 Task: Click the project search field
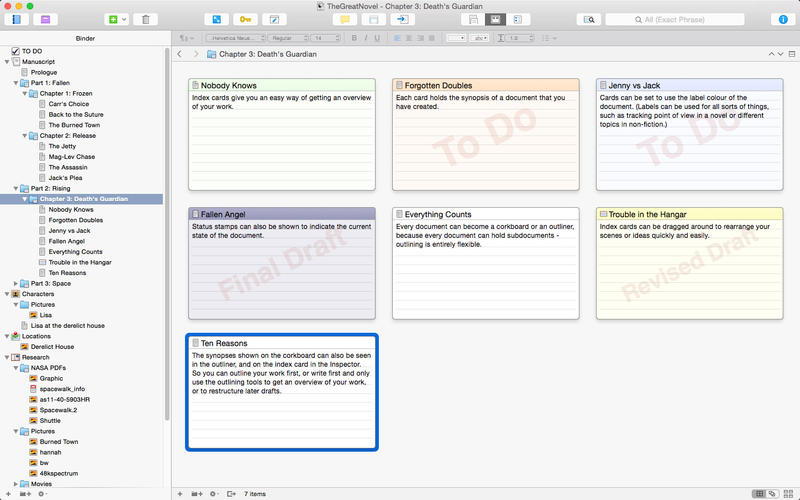[674, 19]
